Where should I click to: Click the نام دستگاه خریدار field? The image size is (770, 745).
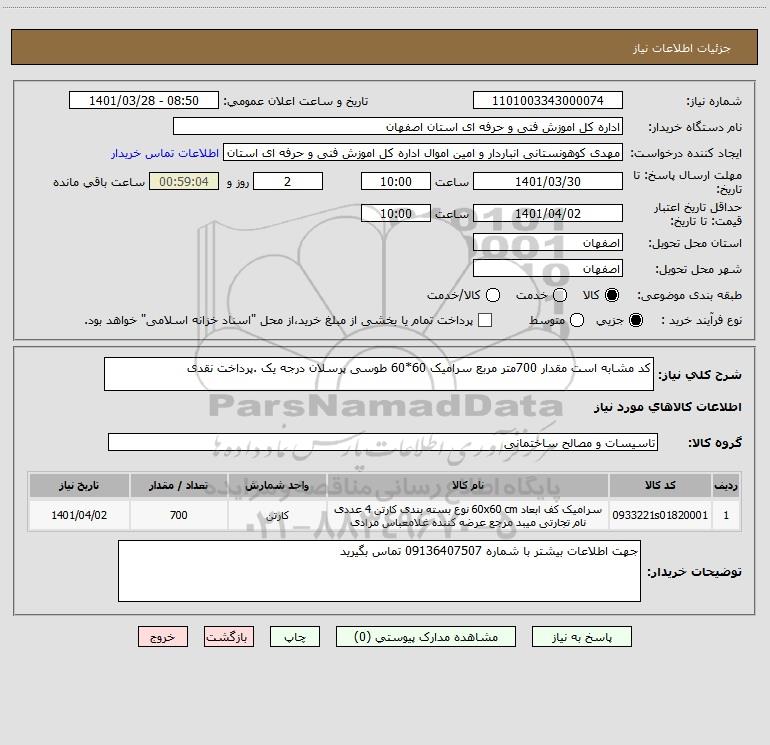click(x=398, y=127)
